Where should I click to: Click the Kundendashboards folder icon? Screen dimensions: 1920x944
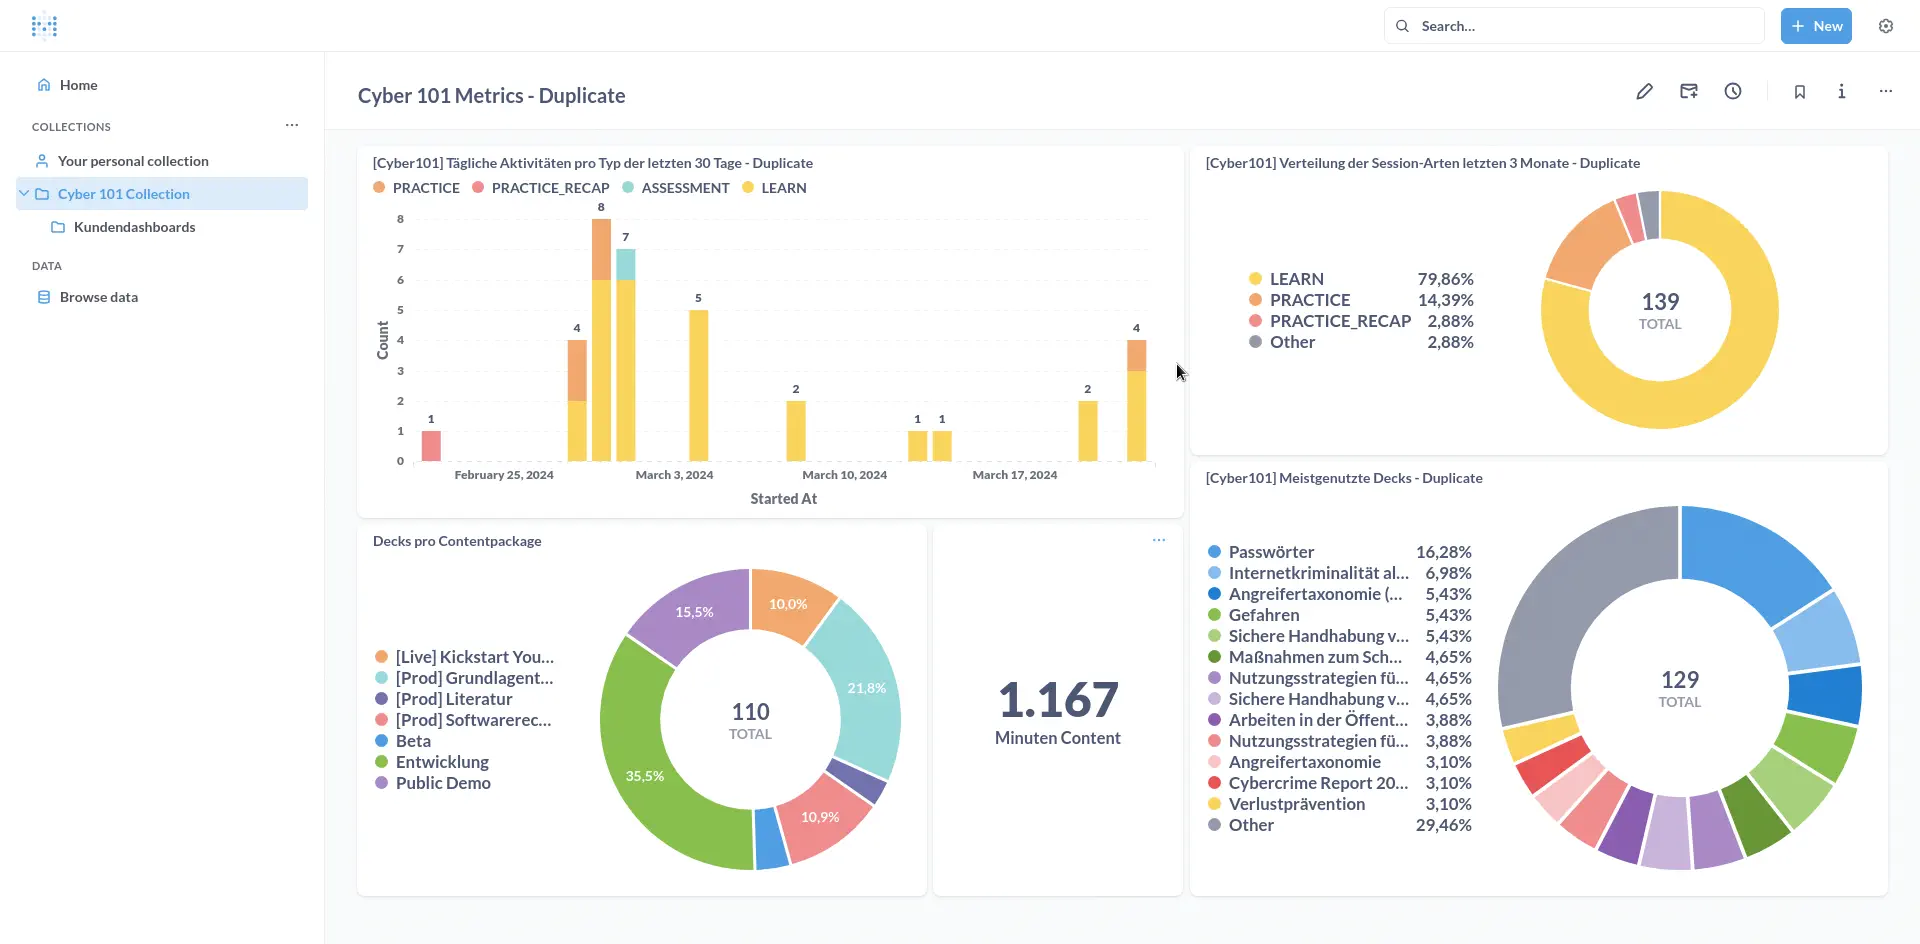coord(58,227)
